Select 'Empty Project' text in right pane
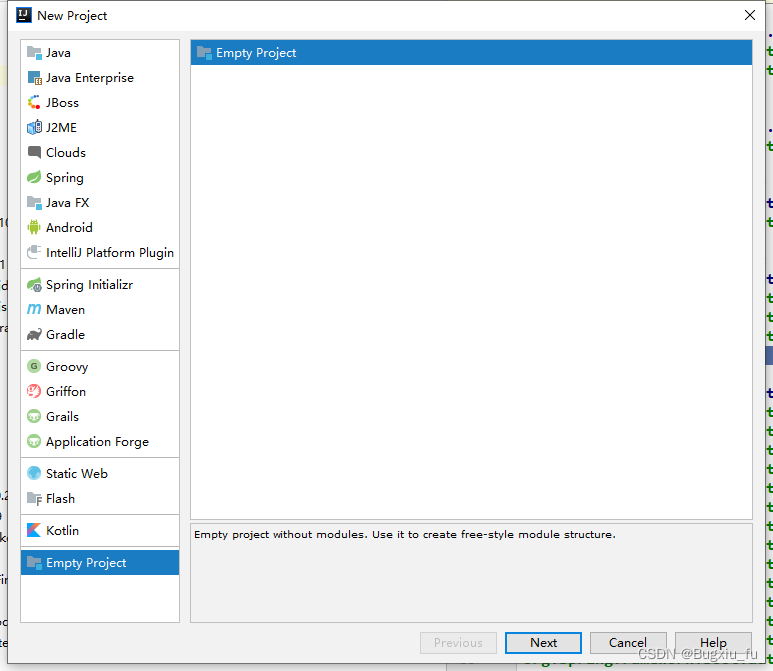The width and height of the screenshot is (773, 671). [256, 53]
